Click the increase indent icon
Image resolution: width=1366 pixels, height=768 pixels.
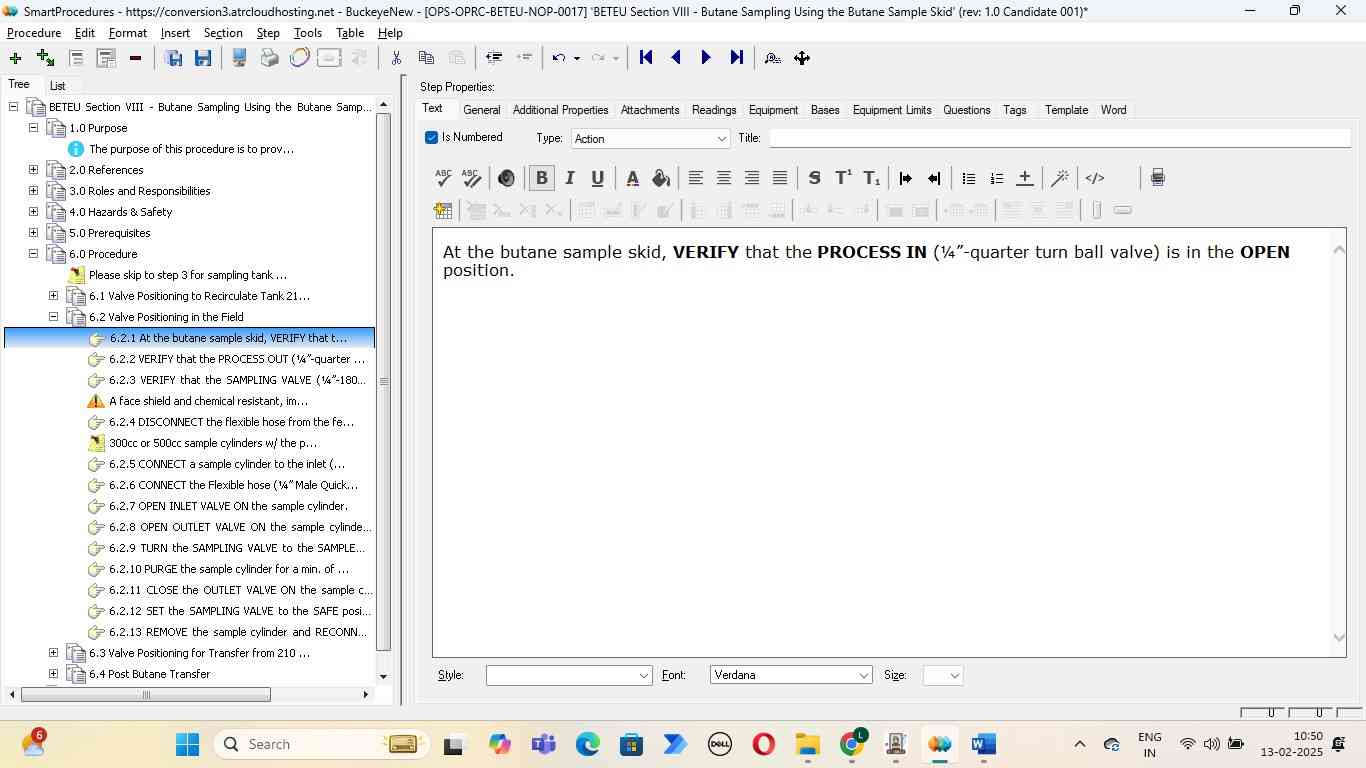click(x=905, y=178)
